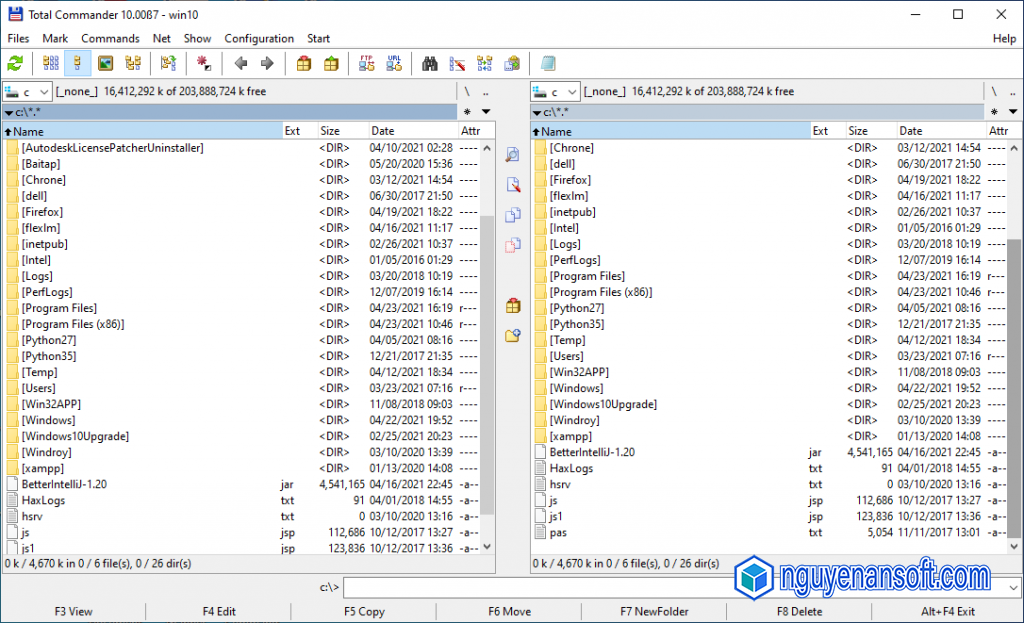Launch the Multi-Rename tool icon

(457, 63)
